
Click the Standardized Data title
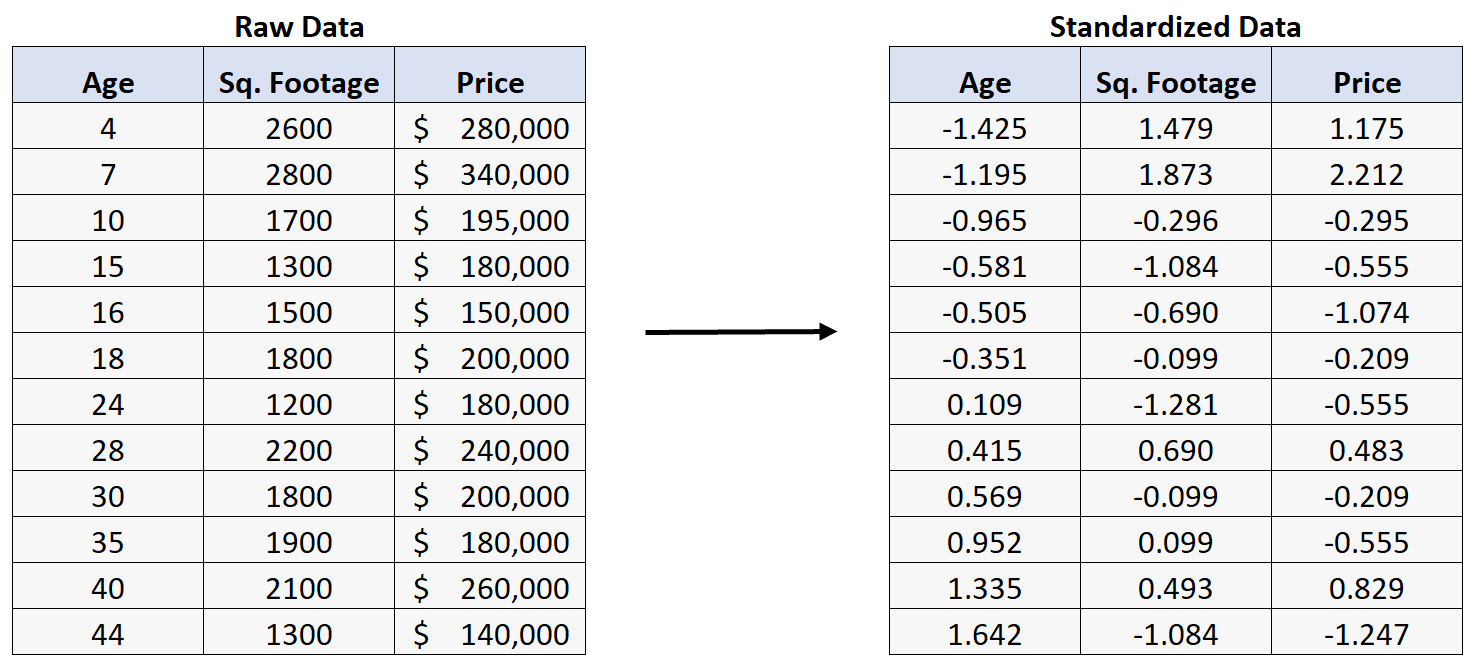(1175, 27)
